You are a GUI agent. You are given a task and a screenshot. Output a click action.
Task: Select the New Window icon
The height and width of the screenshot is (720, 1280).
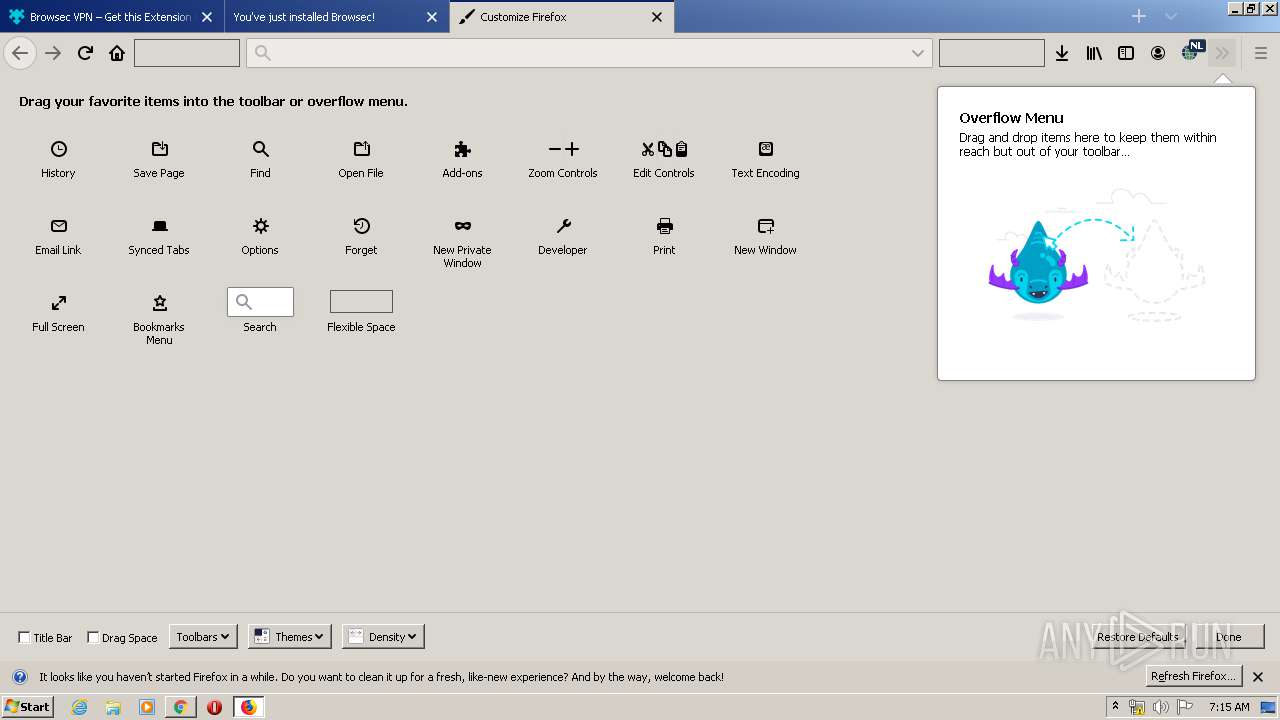(x=766, y=226)
